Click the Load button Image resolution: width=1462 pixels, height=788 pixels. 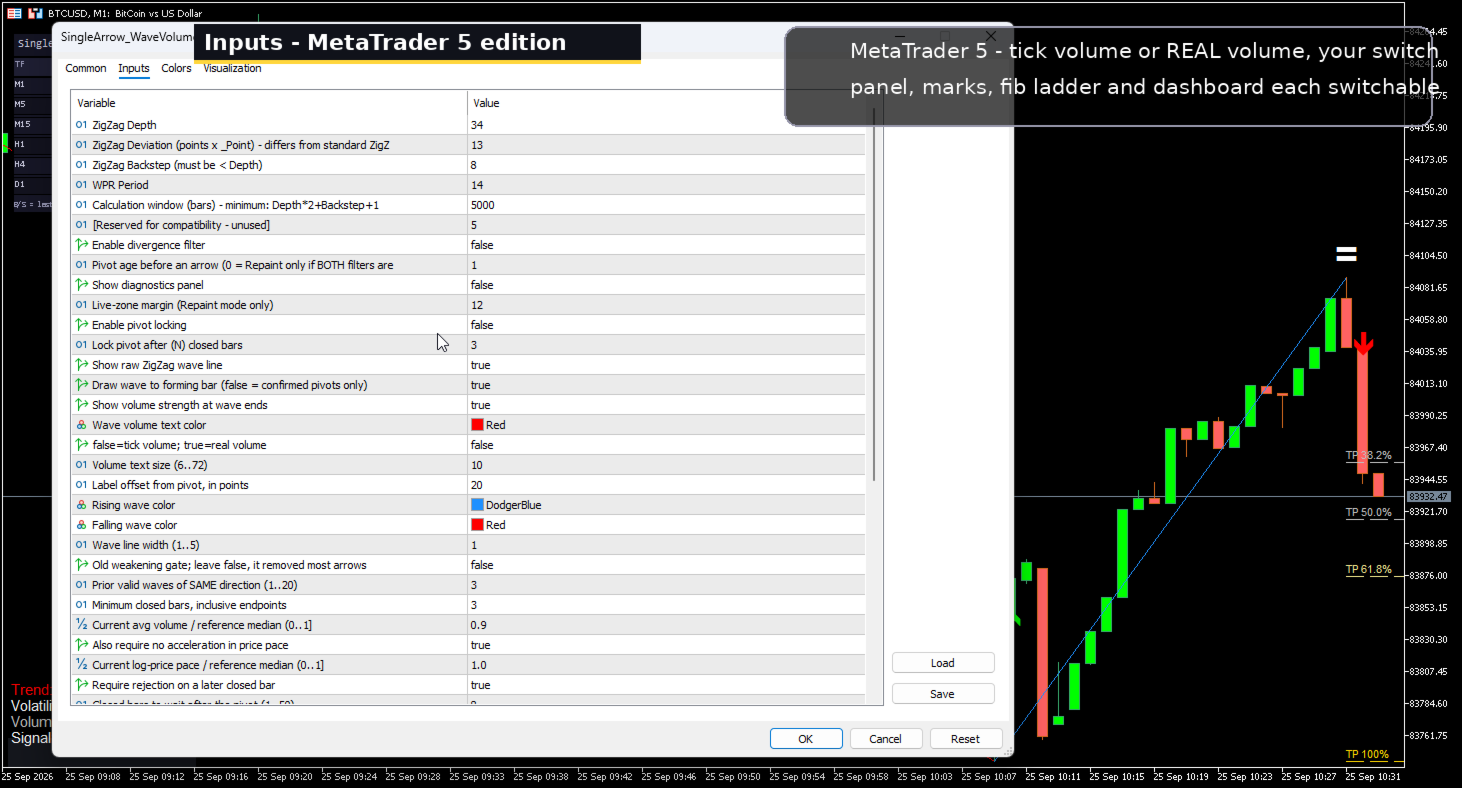click(x=943, y=663)
